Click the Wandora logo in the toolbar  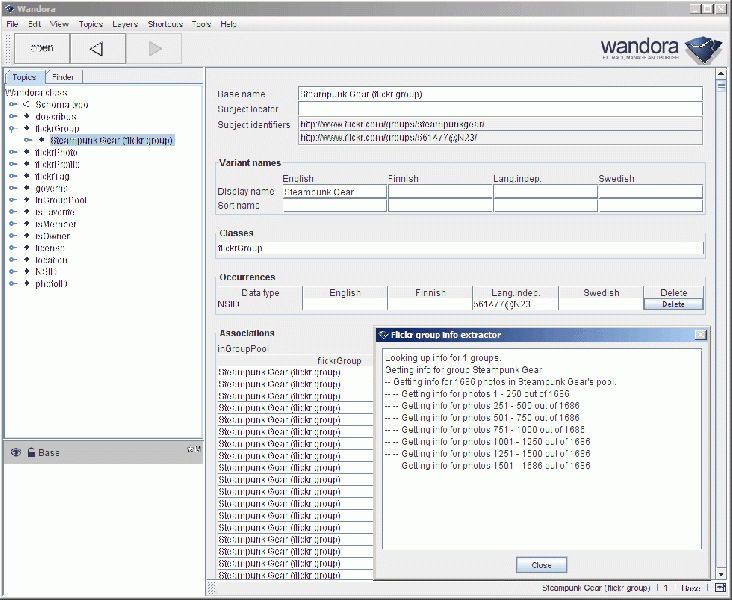pos(660,48)
